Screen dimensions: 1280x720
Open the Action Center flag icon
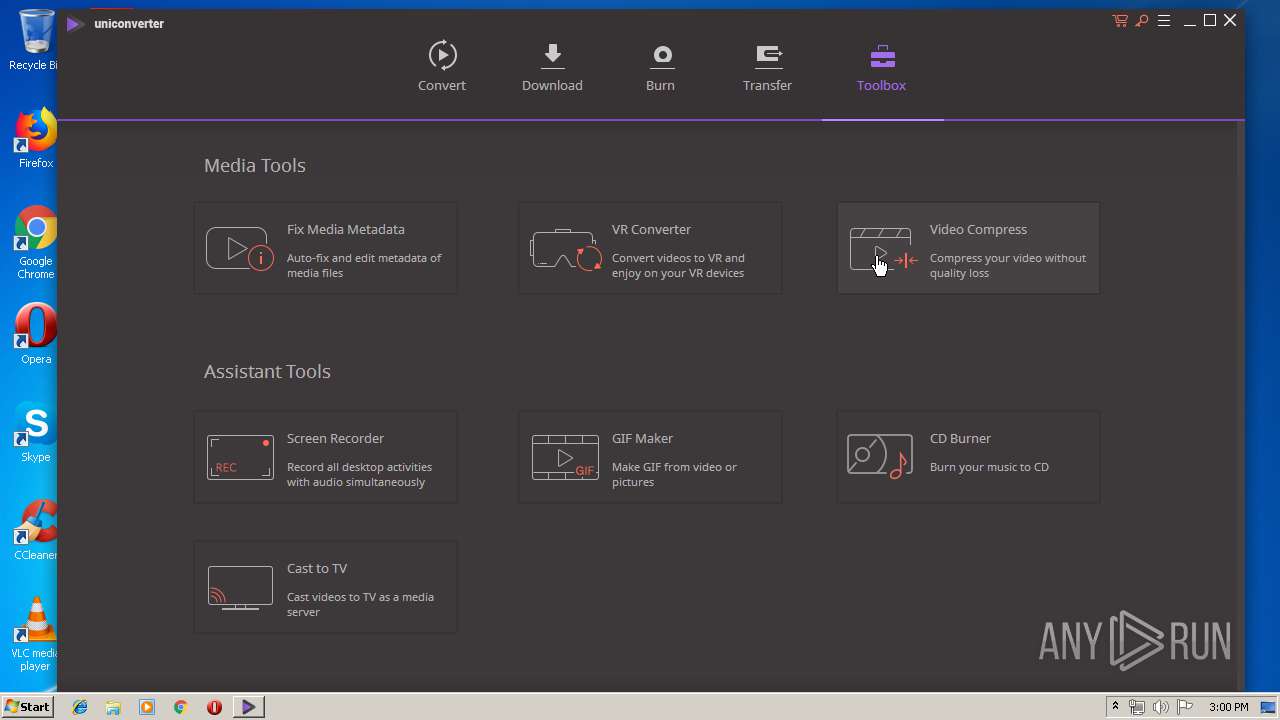[x=1184, y=707]
